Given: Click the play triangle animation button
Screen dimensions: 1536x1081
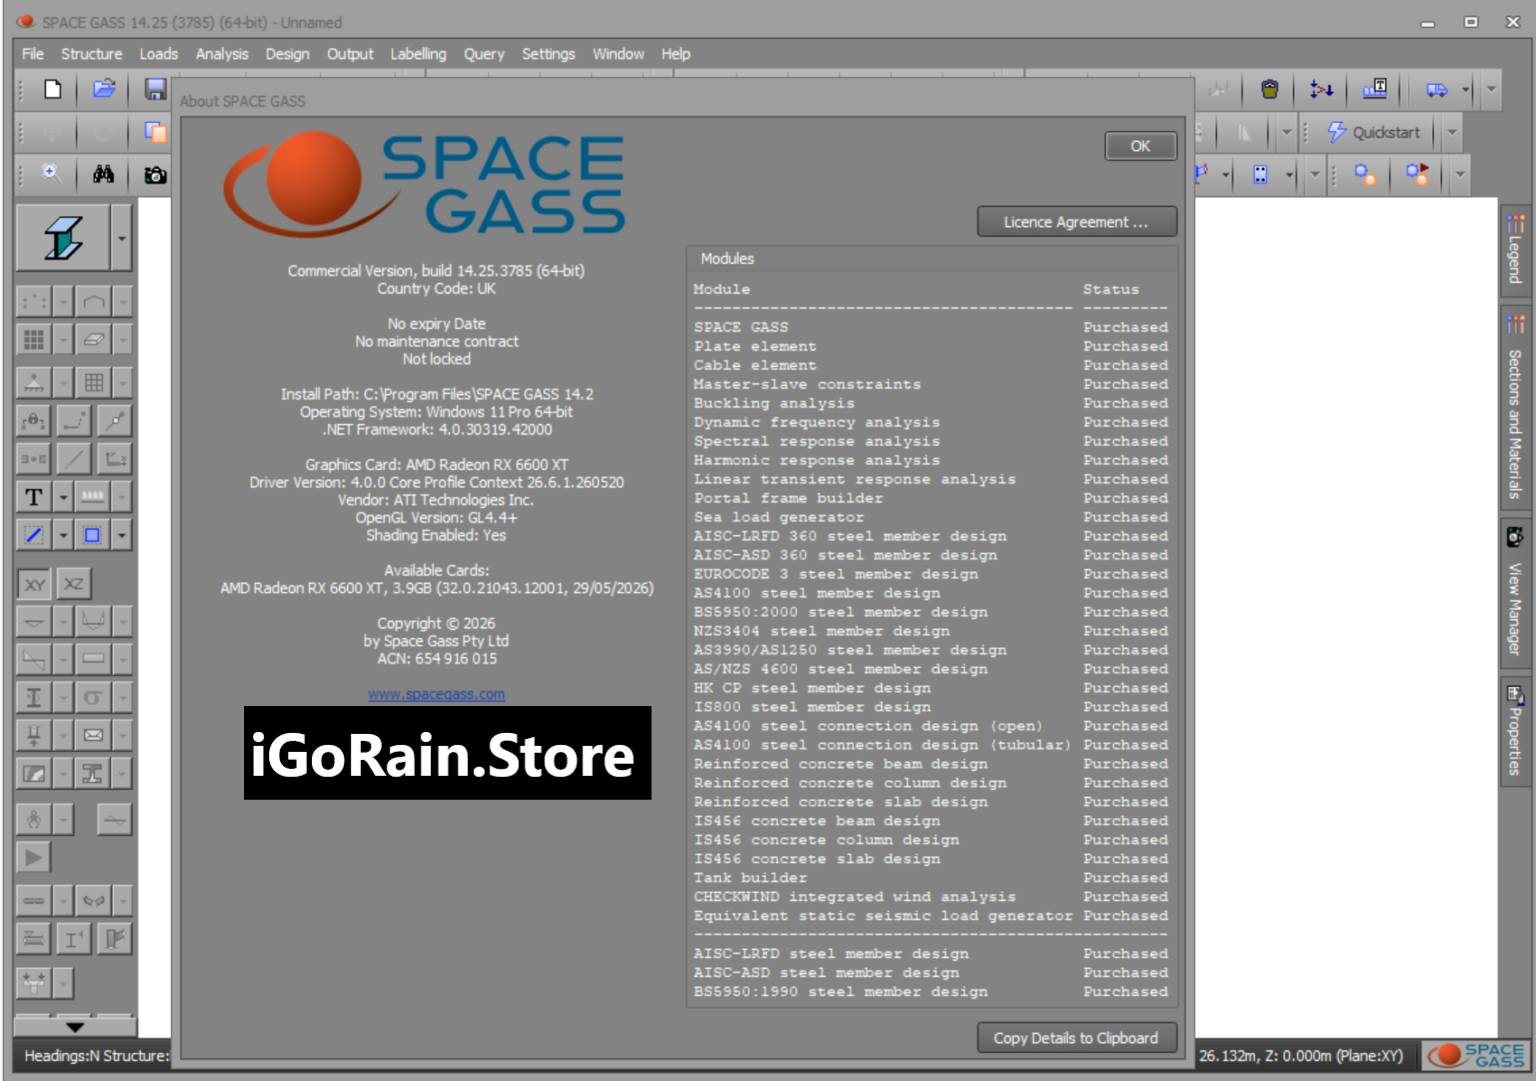Looking at the screenshot, I should (33, 857).
